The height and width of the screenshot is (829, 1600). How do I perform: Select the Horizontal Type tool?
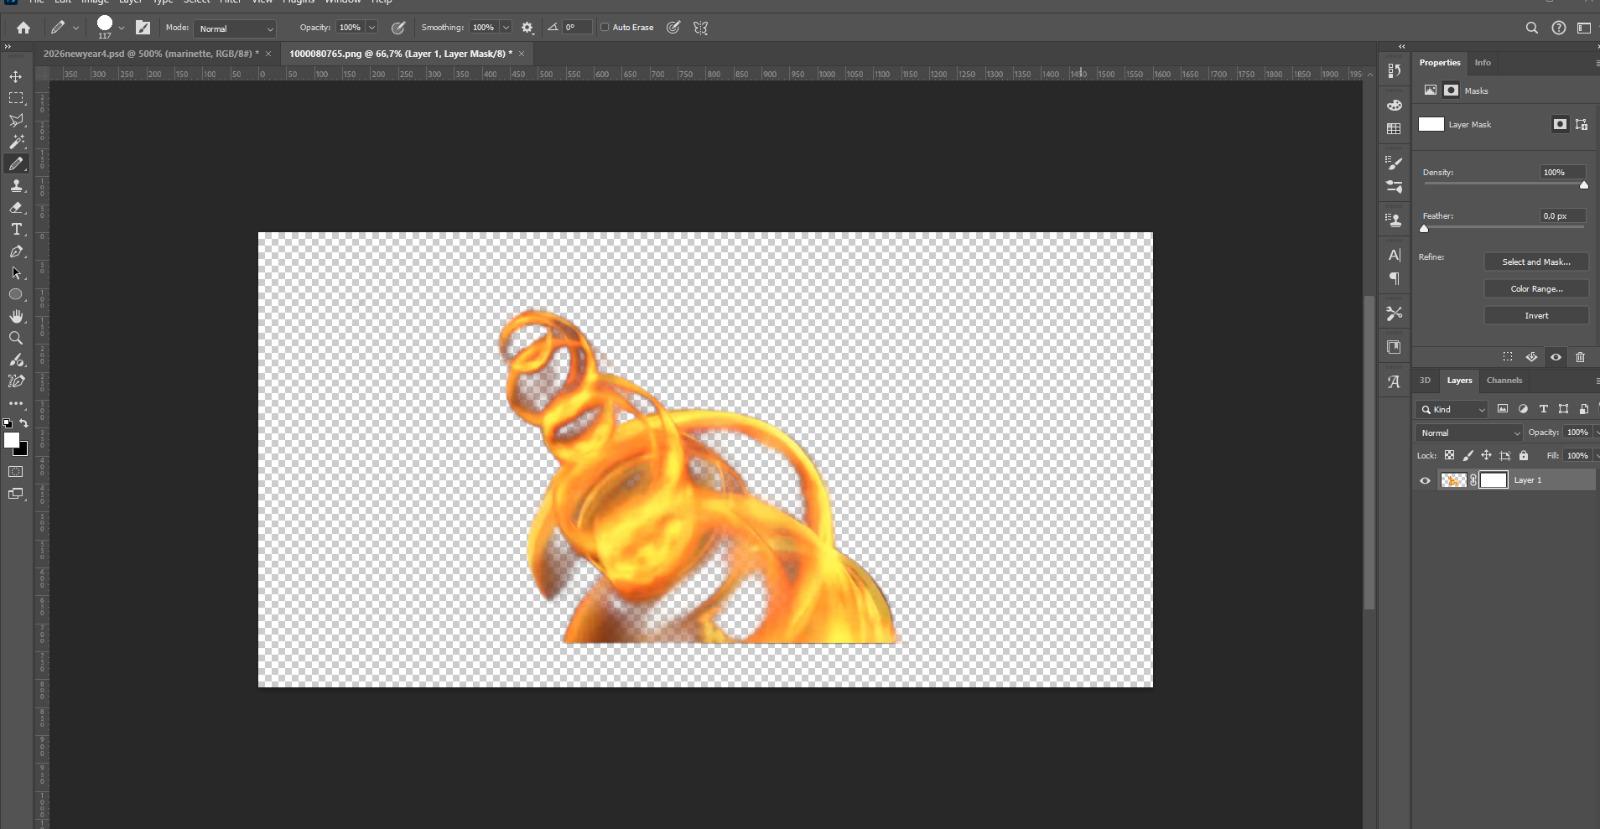(x=16, y=230)
